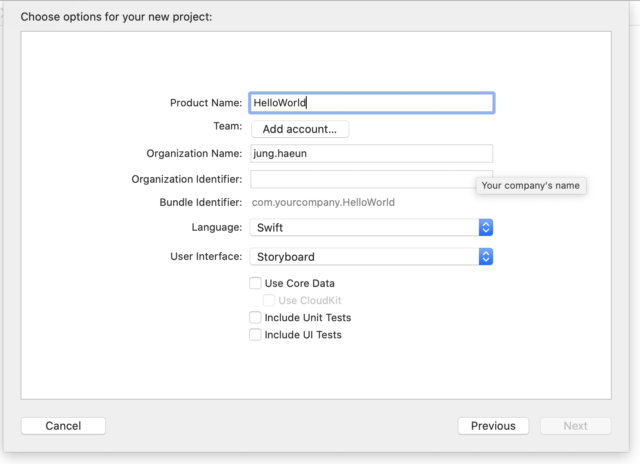This screenshot has height=464, width=640.
Task: Click the Add account... button
Action: [x=300, y=129]
